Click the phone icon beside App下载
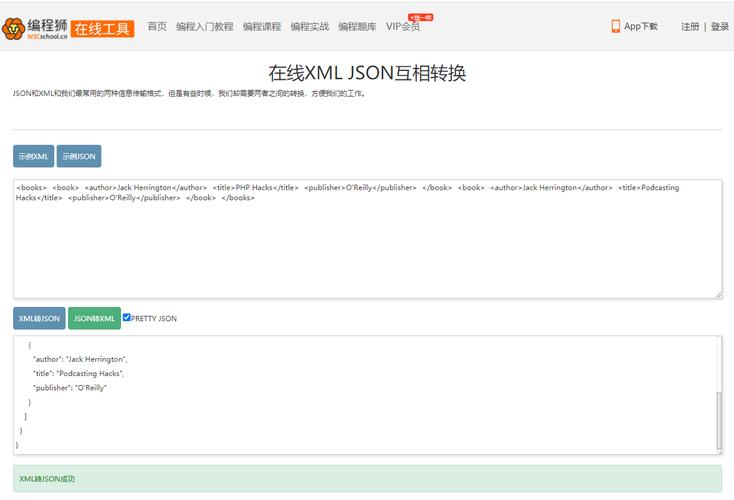The width and height of the screenshot is (734, 500). (x=616, y=26)
